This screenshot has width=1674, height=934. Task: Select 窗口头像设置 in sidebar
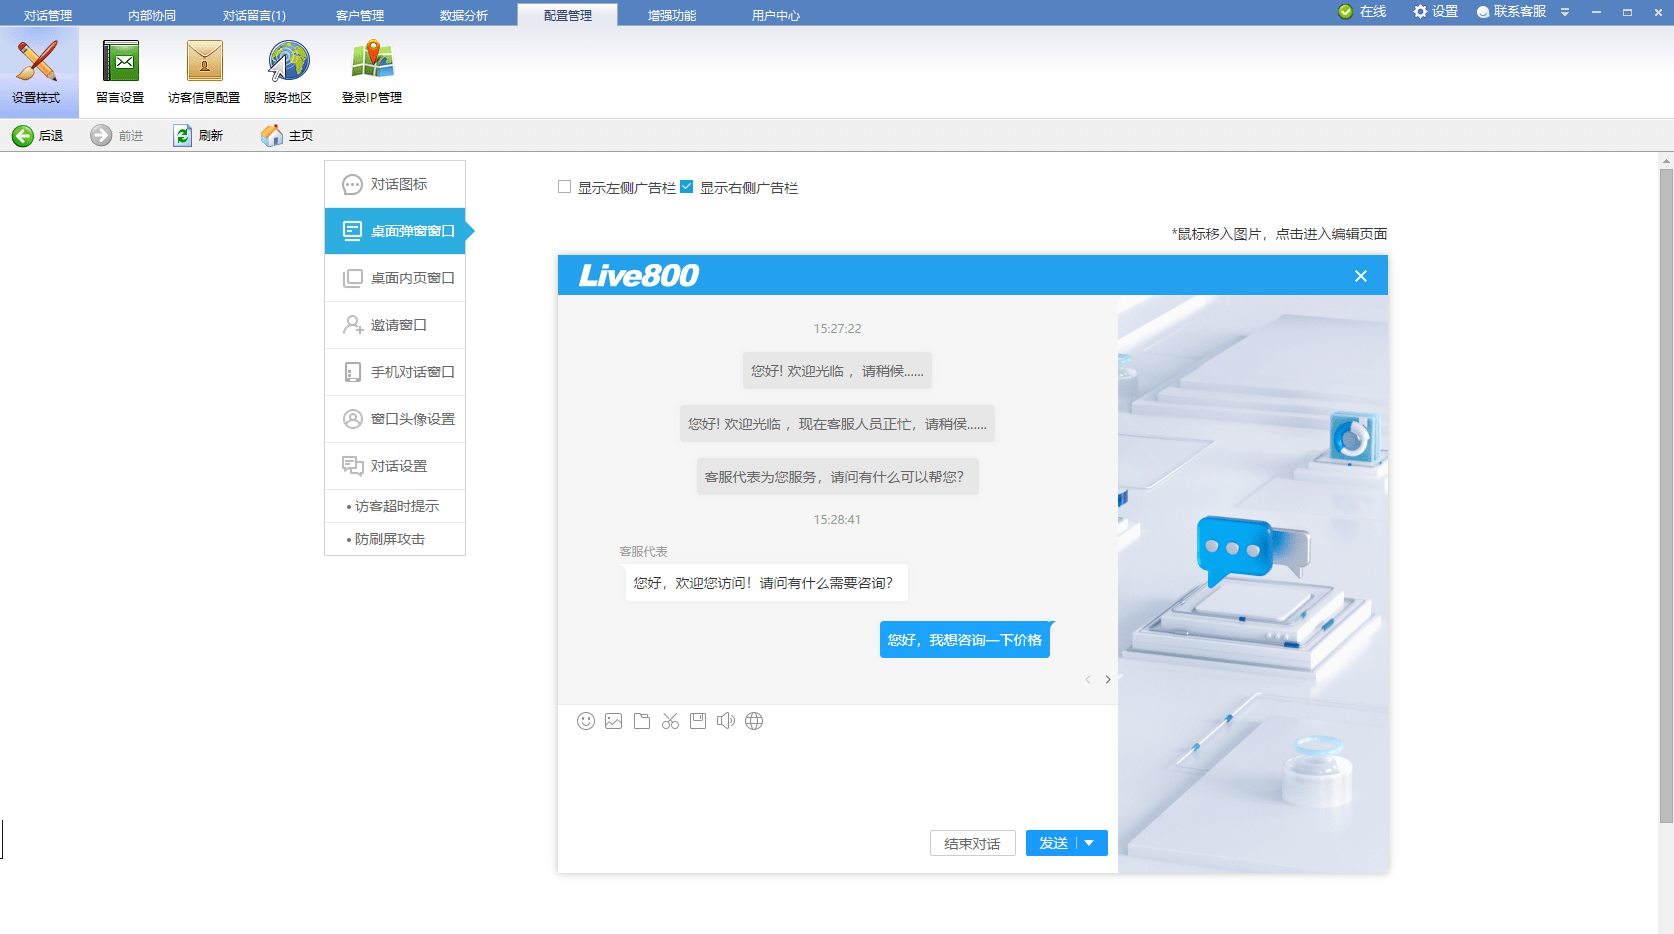pyautogui.click(x=395, y=419)
